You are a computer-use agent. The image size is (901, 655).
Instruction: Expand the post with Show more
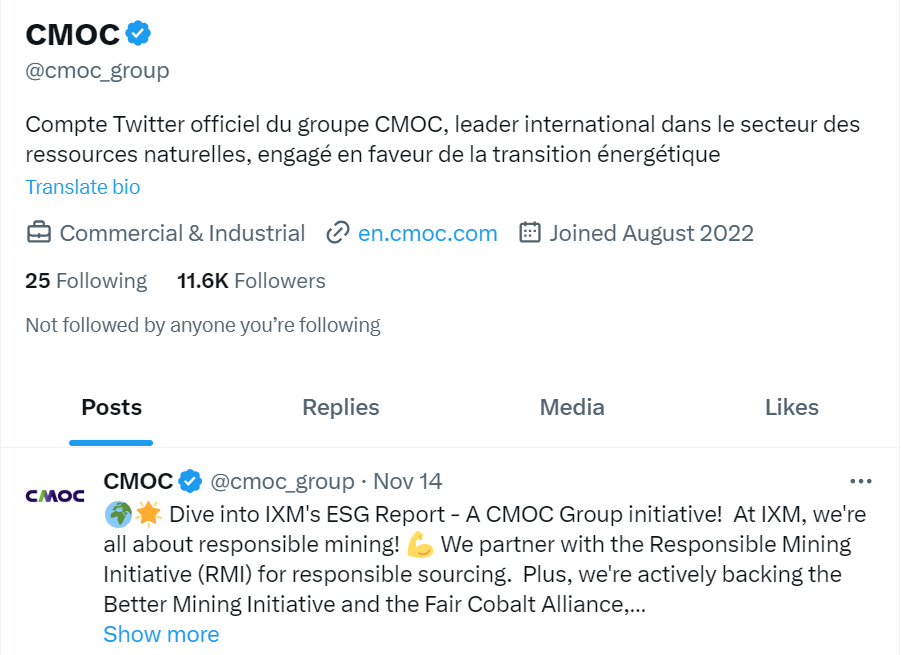coord(161,635)
